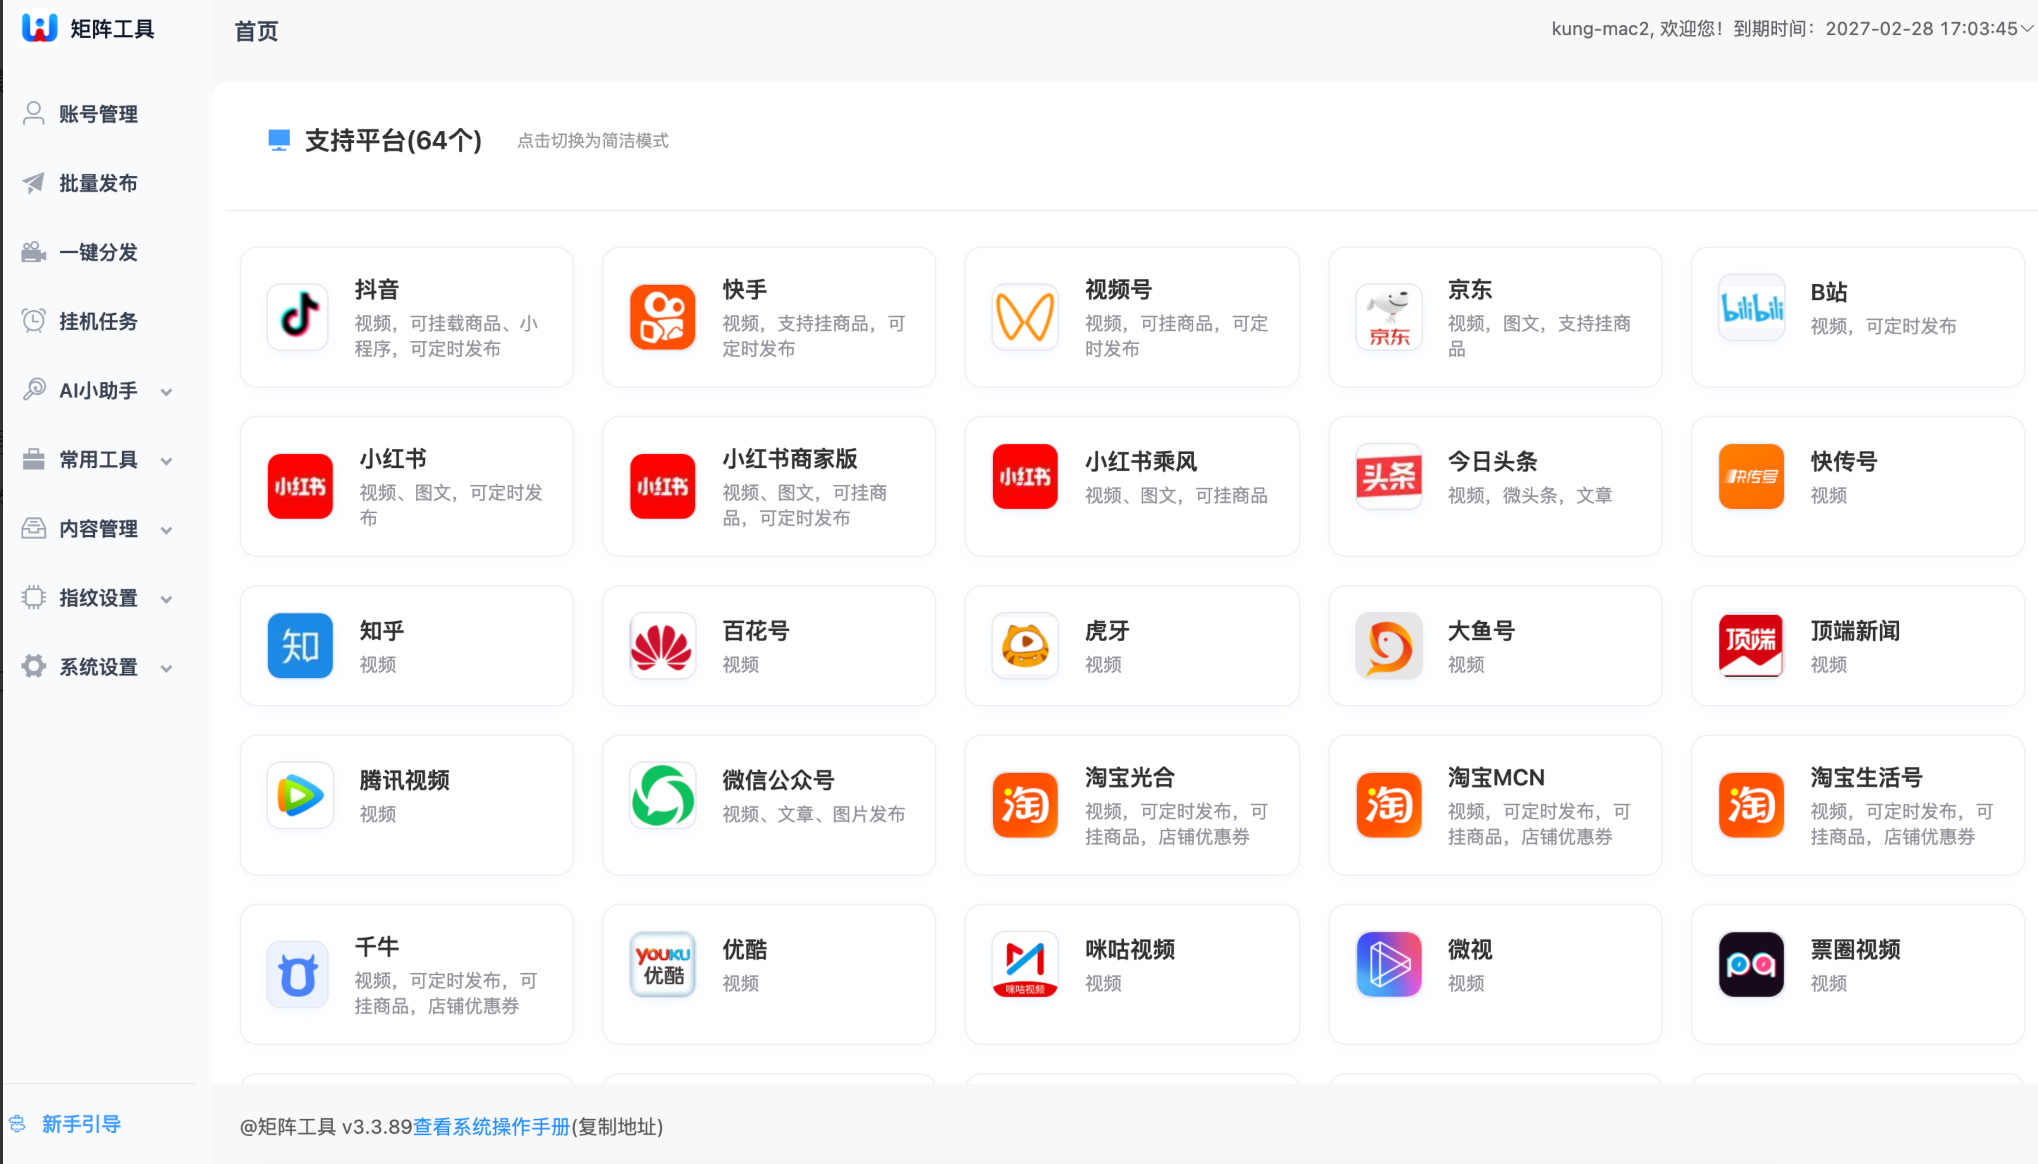Click the 抖音 platform name text
The width and height of the screenshot is (2038, 1164).
pyautogui.click(x=377, y=290)
